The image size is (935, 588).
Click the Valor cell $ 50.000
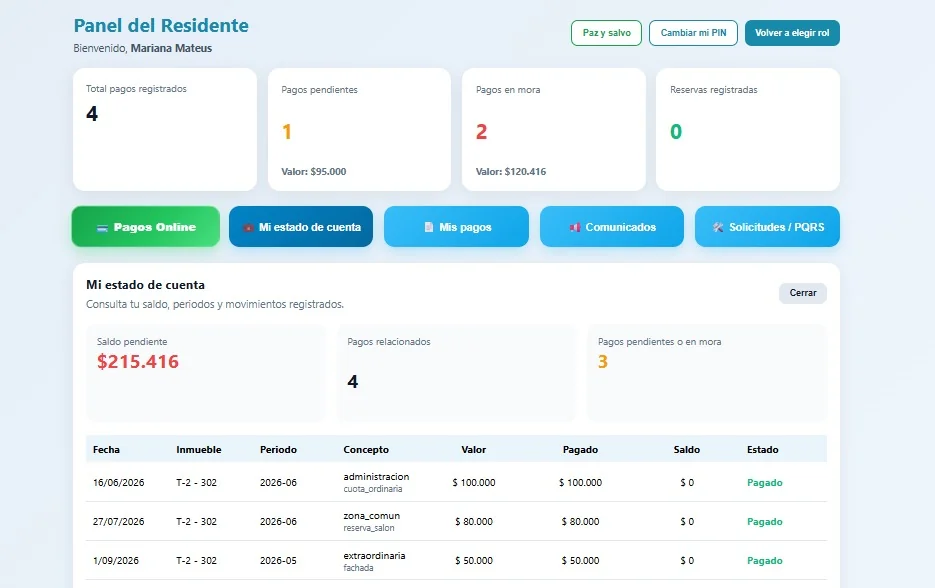pyautogui.click(x=474, y=561)
